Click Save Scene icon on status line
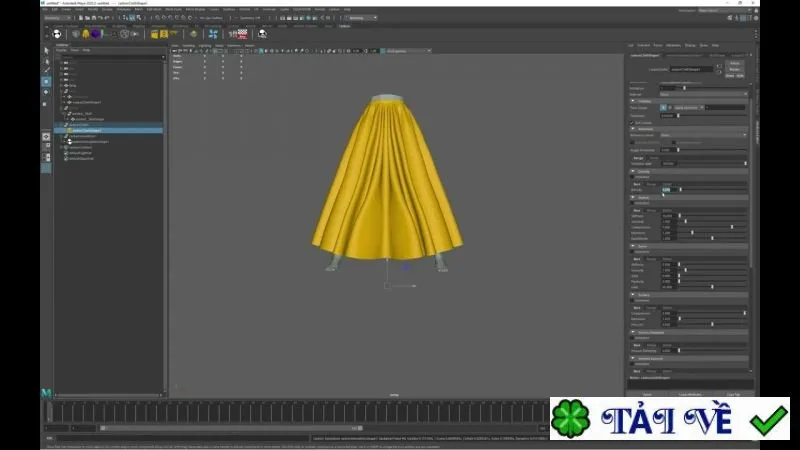This screenshot has width=800, height=450. click(x=94, y=18)
